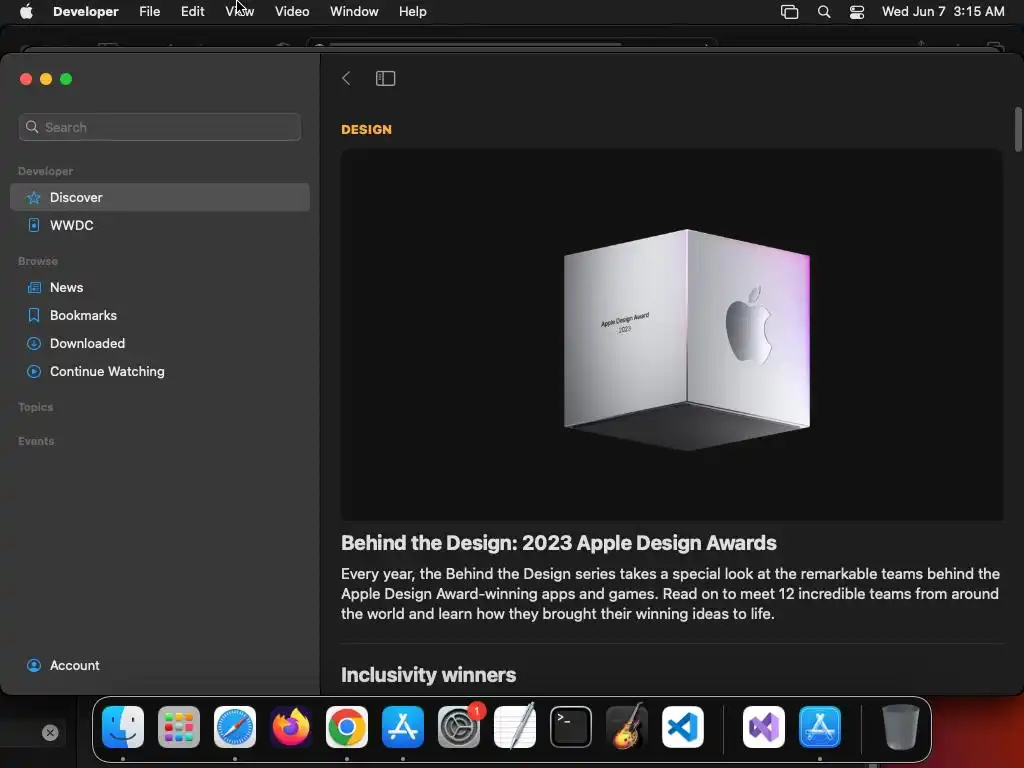Open the WWDC sidebar item
1024x768 pixels.
point(160,225)
